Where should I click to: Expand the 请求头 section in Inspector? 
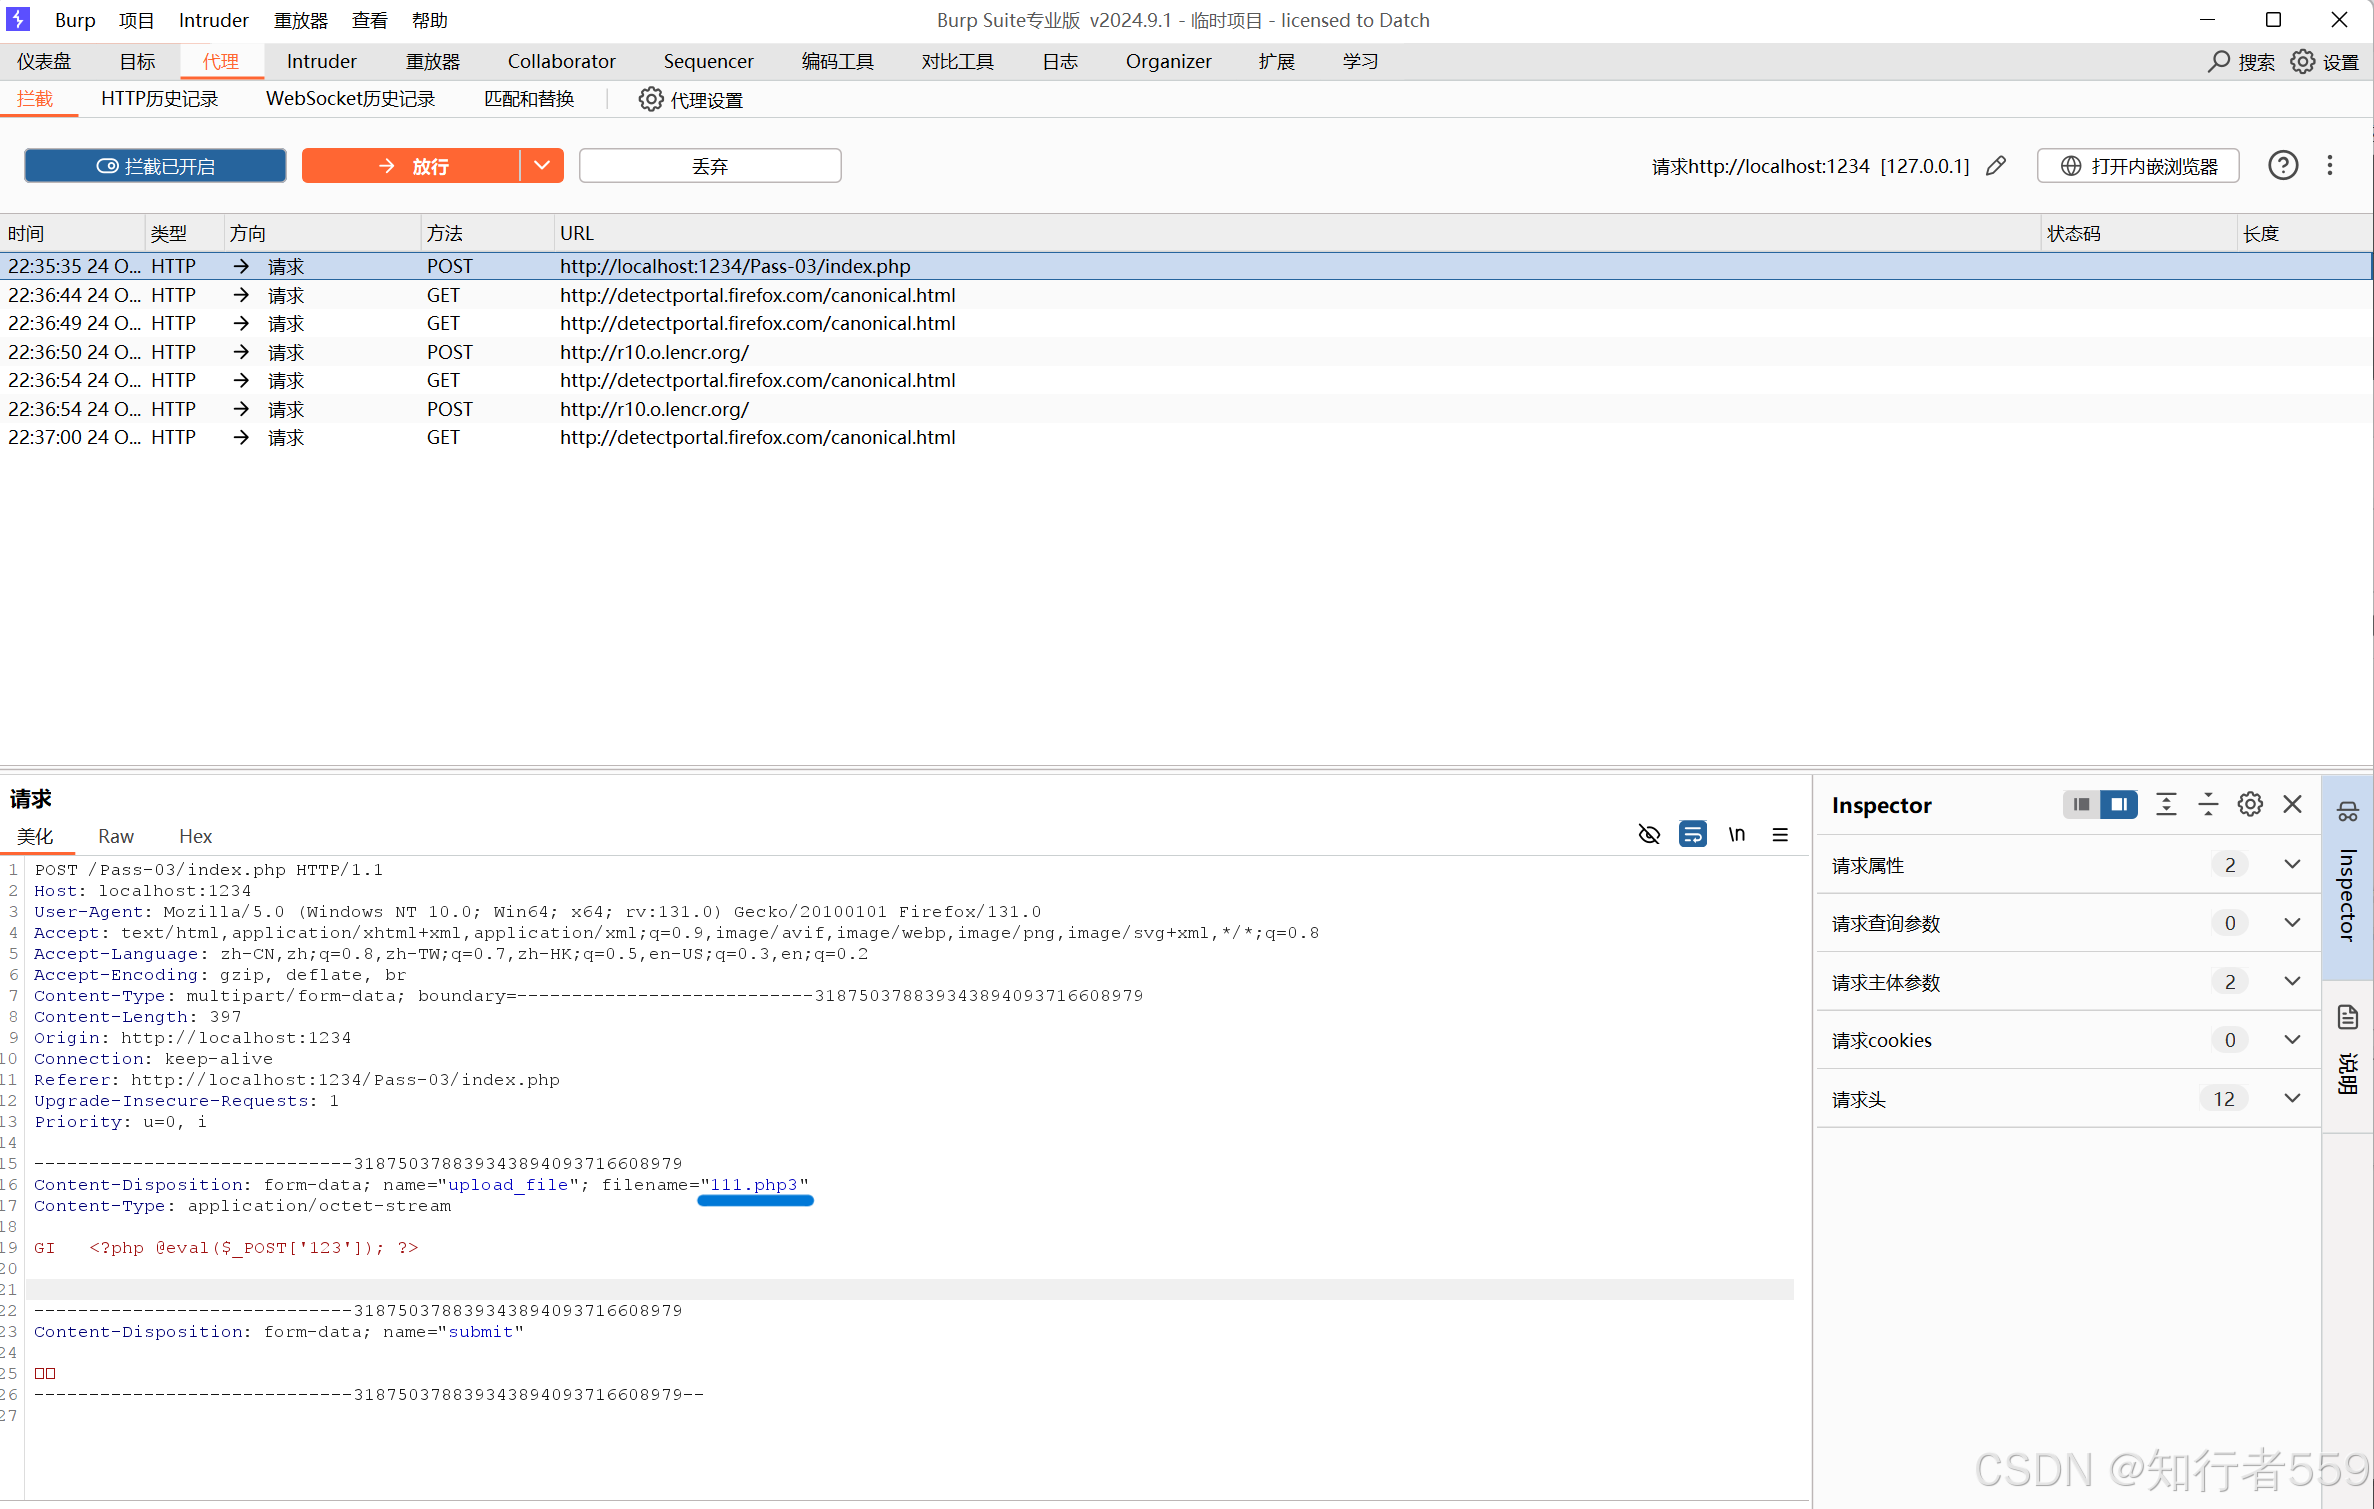point(2292,1098)
